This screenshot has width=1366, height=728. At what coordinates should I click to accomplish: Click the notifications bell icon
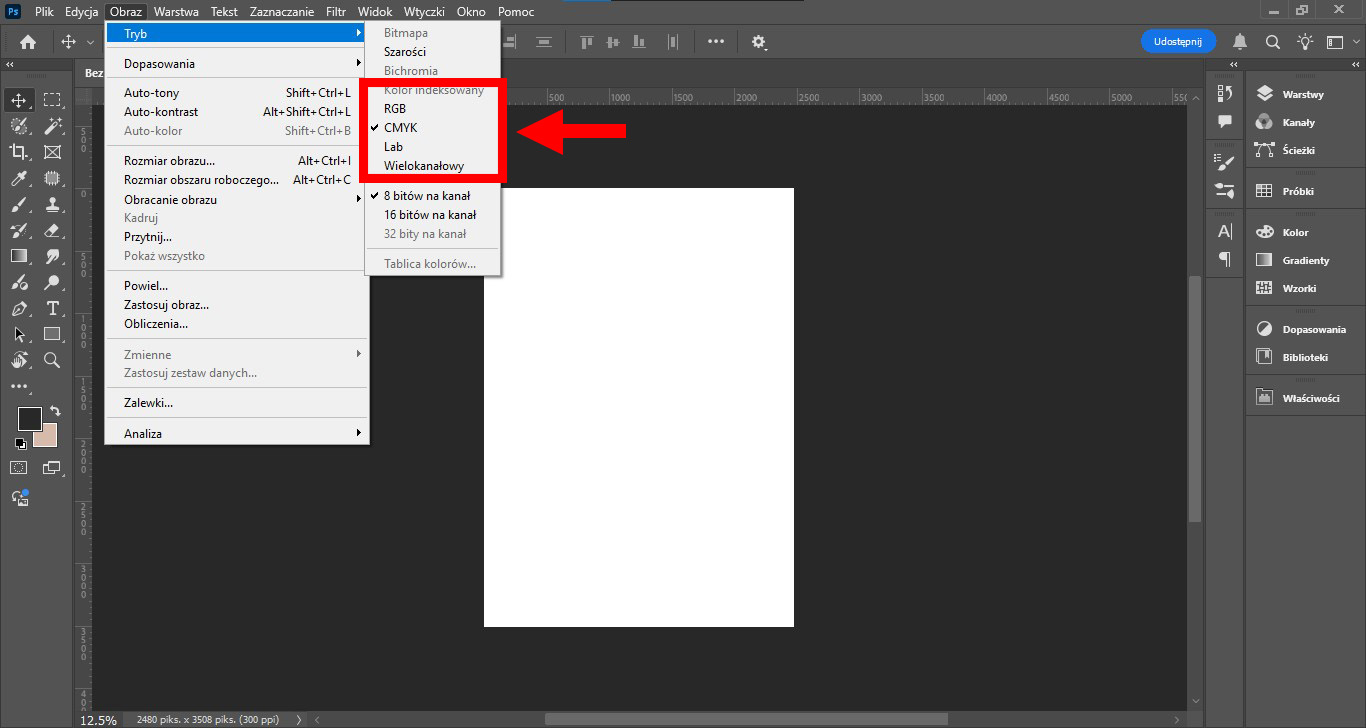click(x=1240, y=42)
